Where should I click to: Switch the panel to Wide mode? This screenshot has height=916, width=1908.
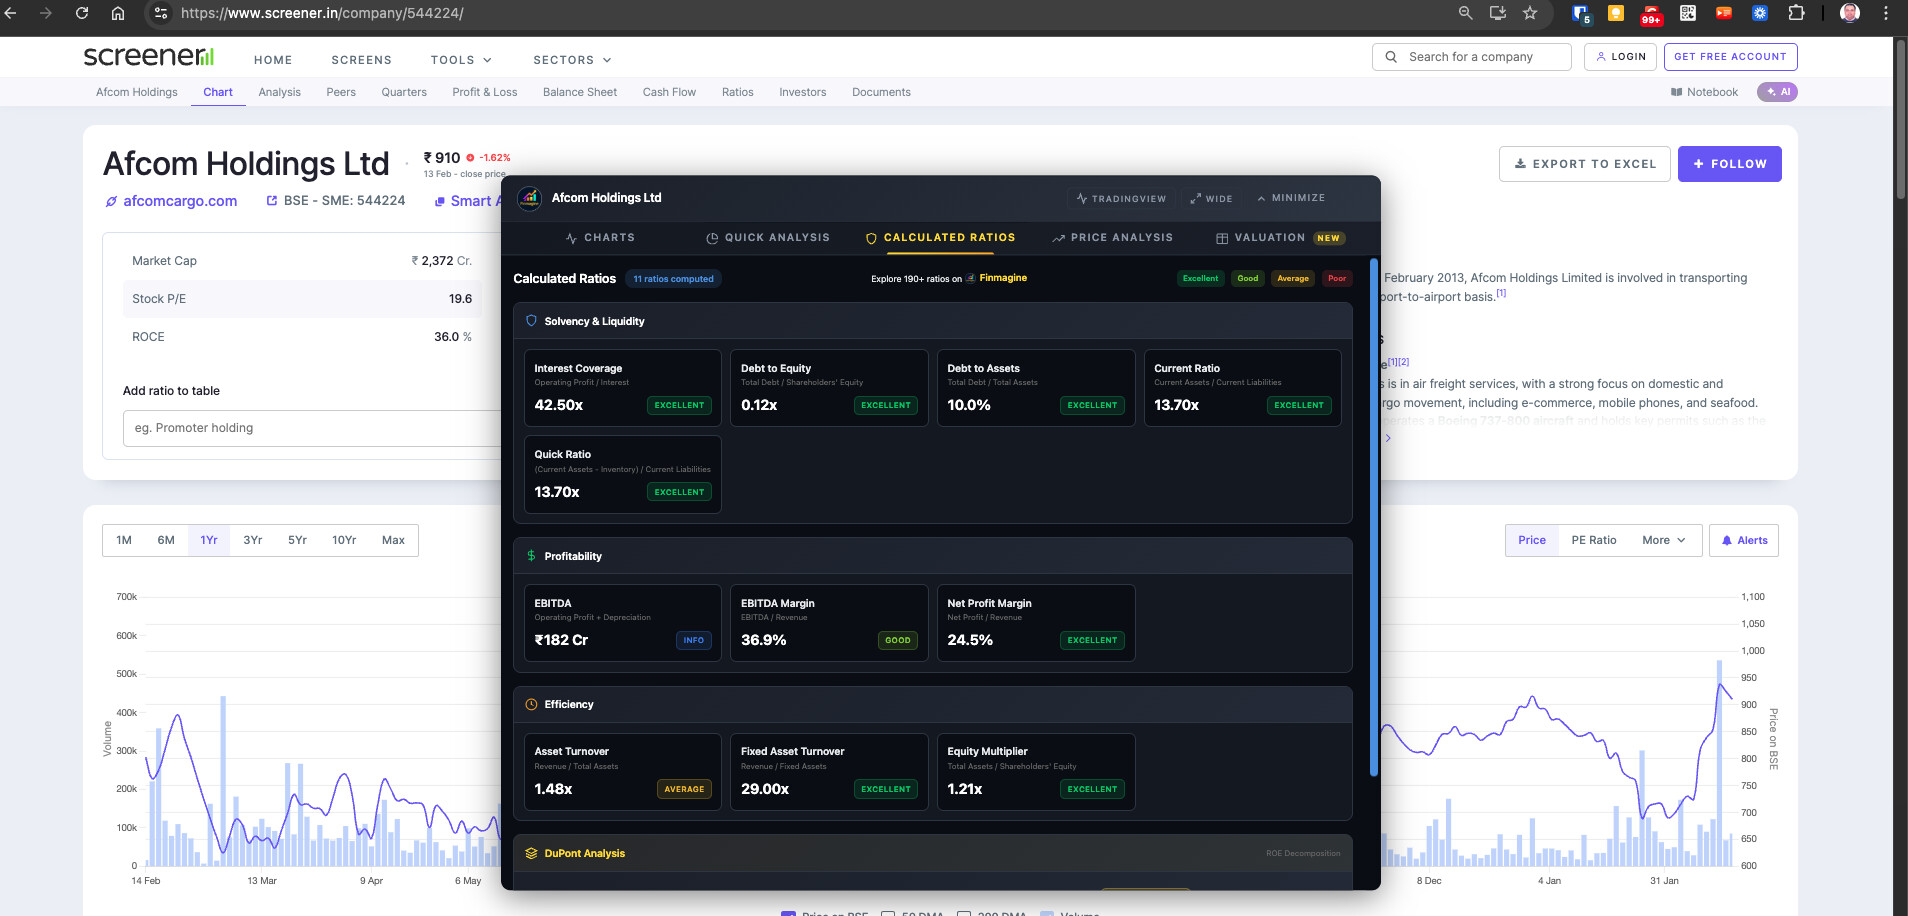[1211, 198]
